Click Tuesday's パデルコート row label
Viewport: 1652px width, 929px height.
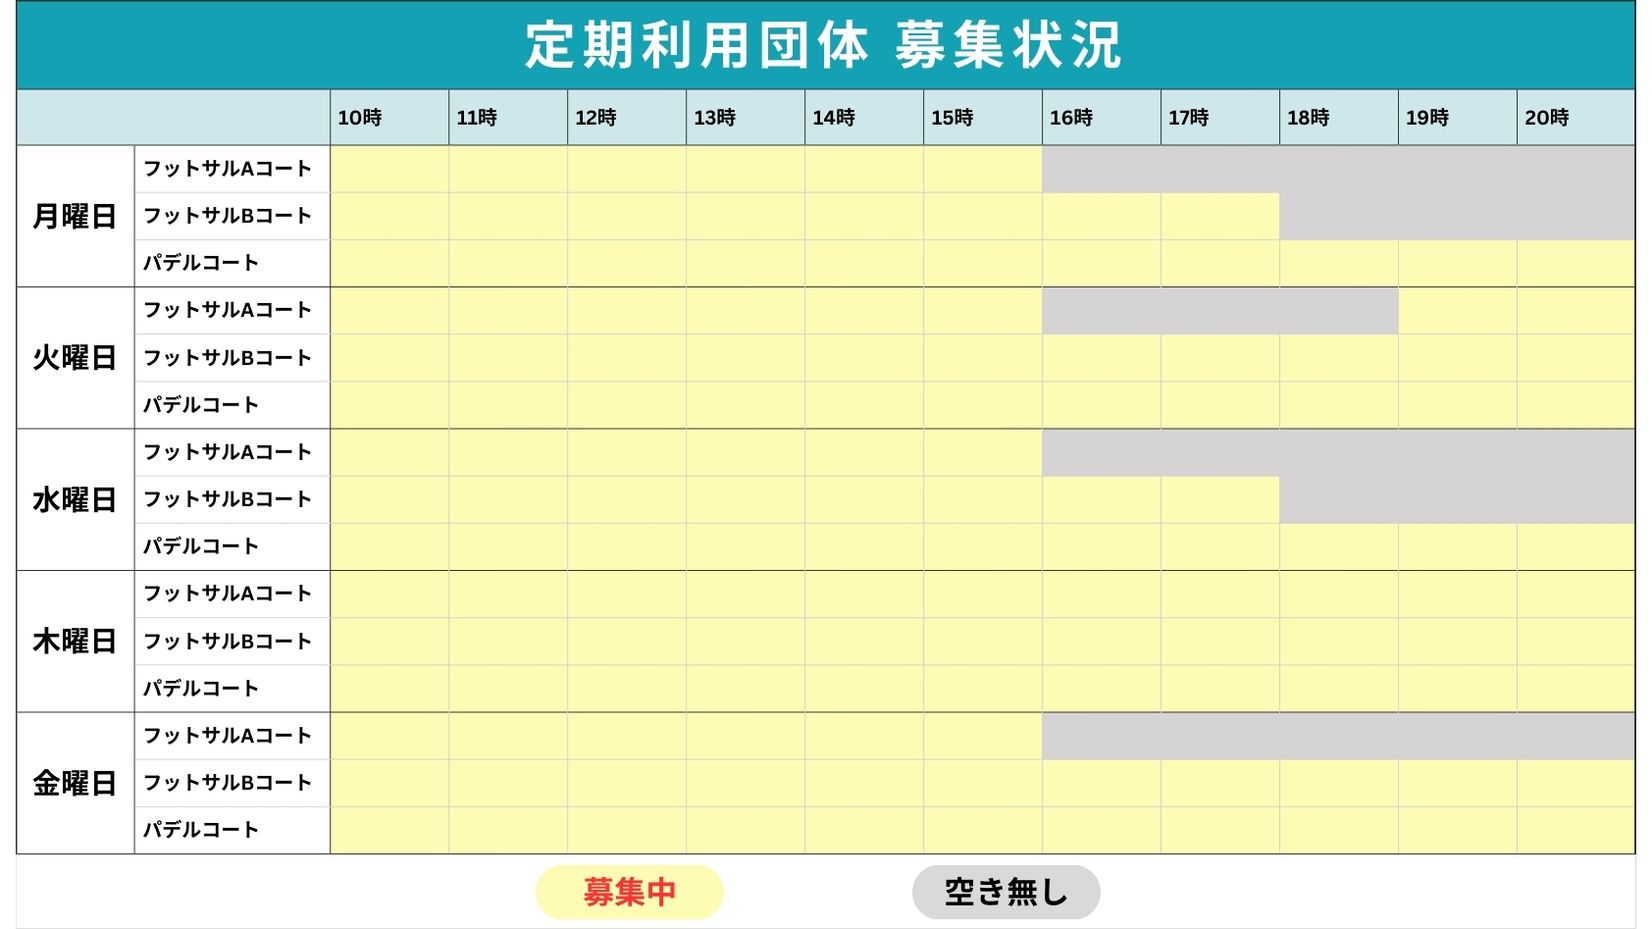coord(201,405)
